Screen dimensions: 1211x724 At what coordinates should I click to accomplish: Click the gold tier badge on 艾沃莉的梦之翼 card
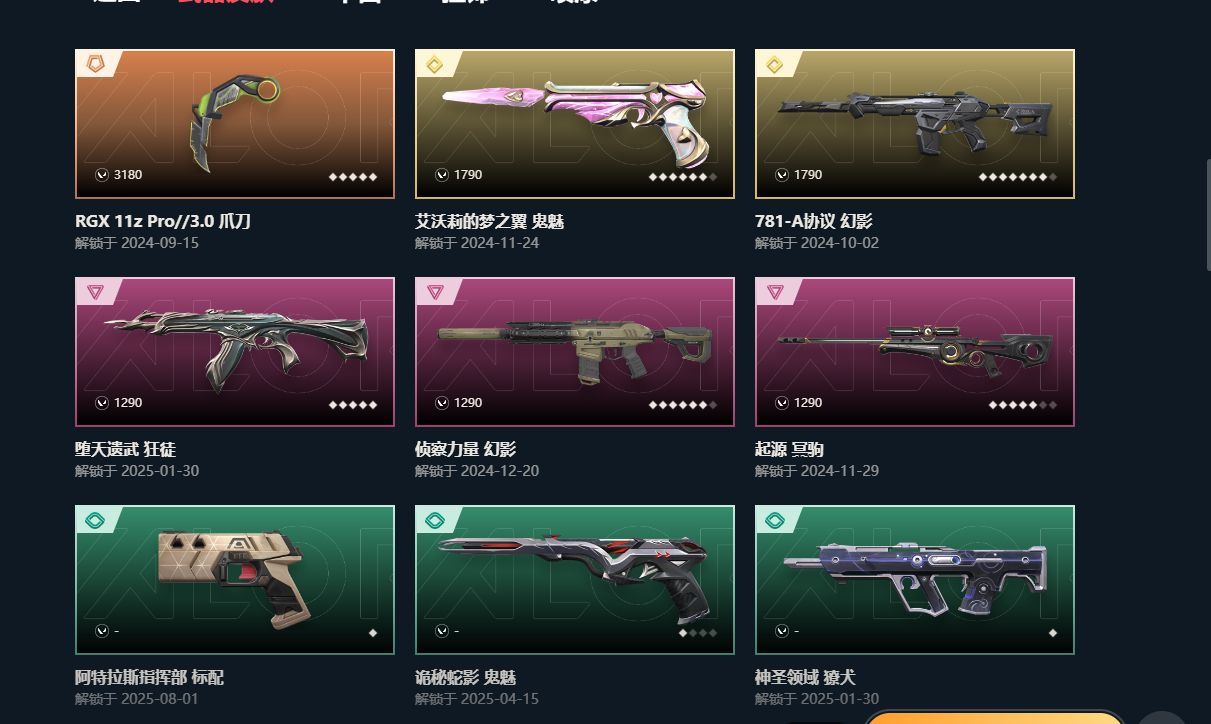click(x=434, y=64)
